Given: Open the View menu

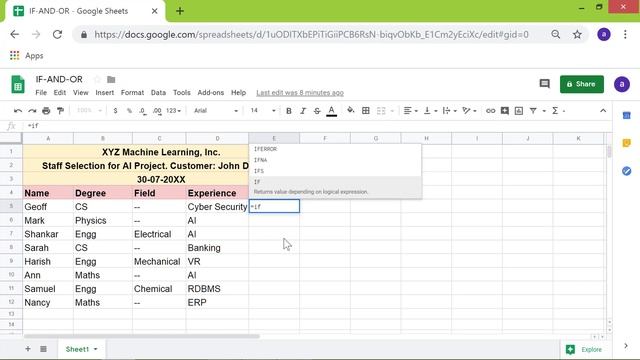Looking at the screenshot, I should [80, 93].
